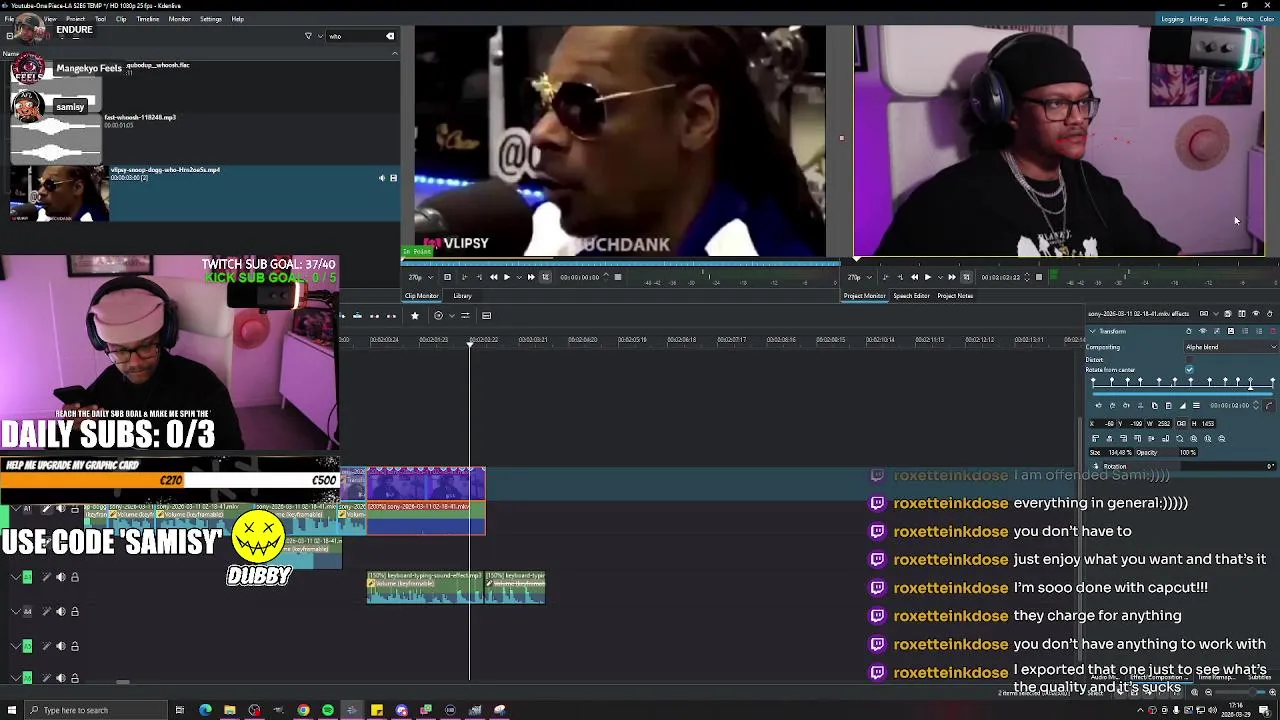The width and height of the screenshot is (1280, 720).
Task: Expand the bin filter options arrow
Action: click(x=320, y=36)
